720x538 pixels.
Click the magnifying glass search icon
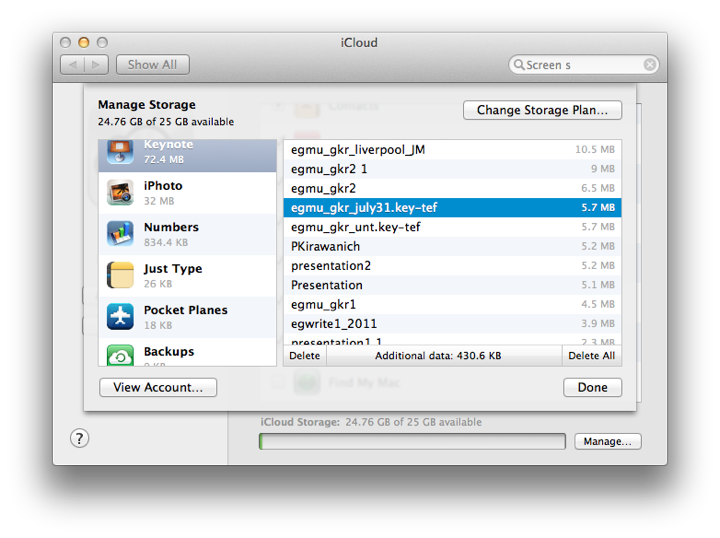click(x=519, y=65)
